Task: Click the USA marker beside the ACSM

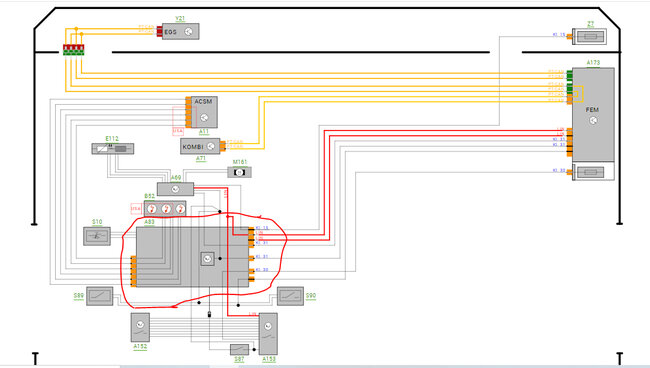Action: coord(177,131)
